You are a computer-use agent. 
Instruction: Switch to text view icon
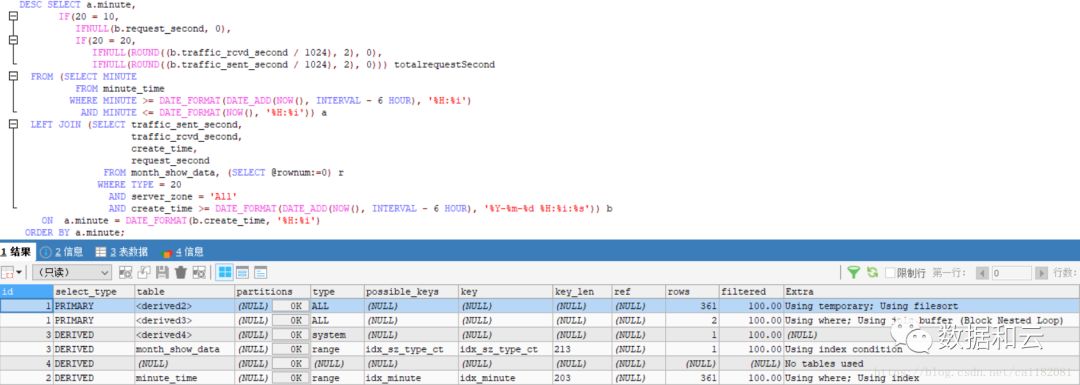tap(260, 273)
